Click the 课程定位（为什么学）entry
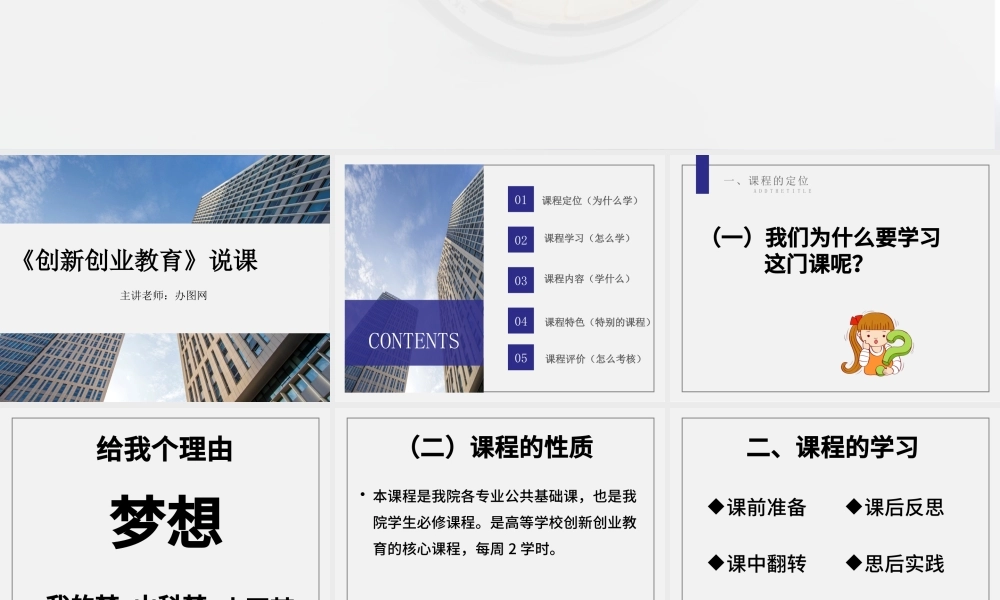This screenshot has width=1000, height=600. pos(590,201)
